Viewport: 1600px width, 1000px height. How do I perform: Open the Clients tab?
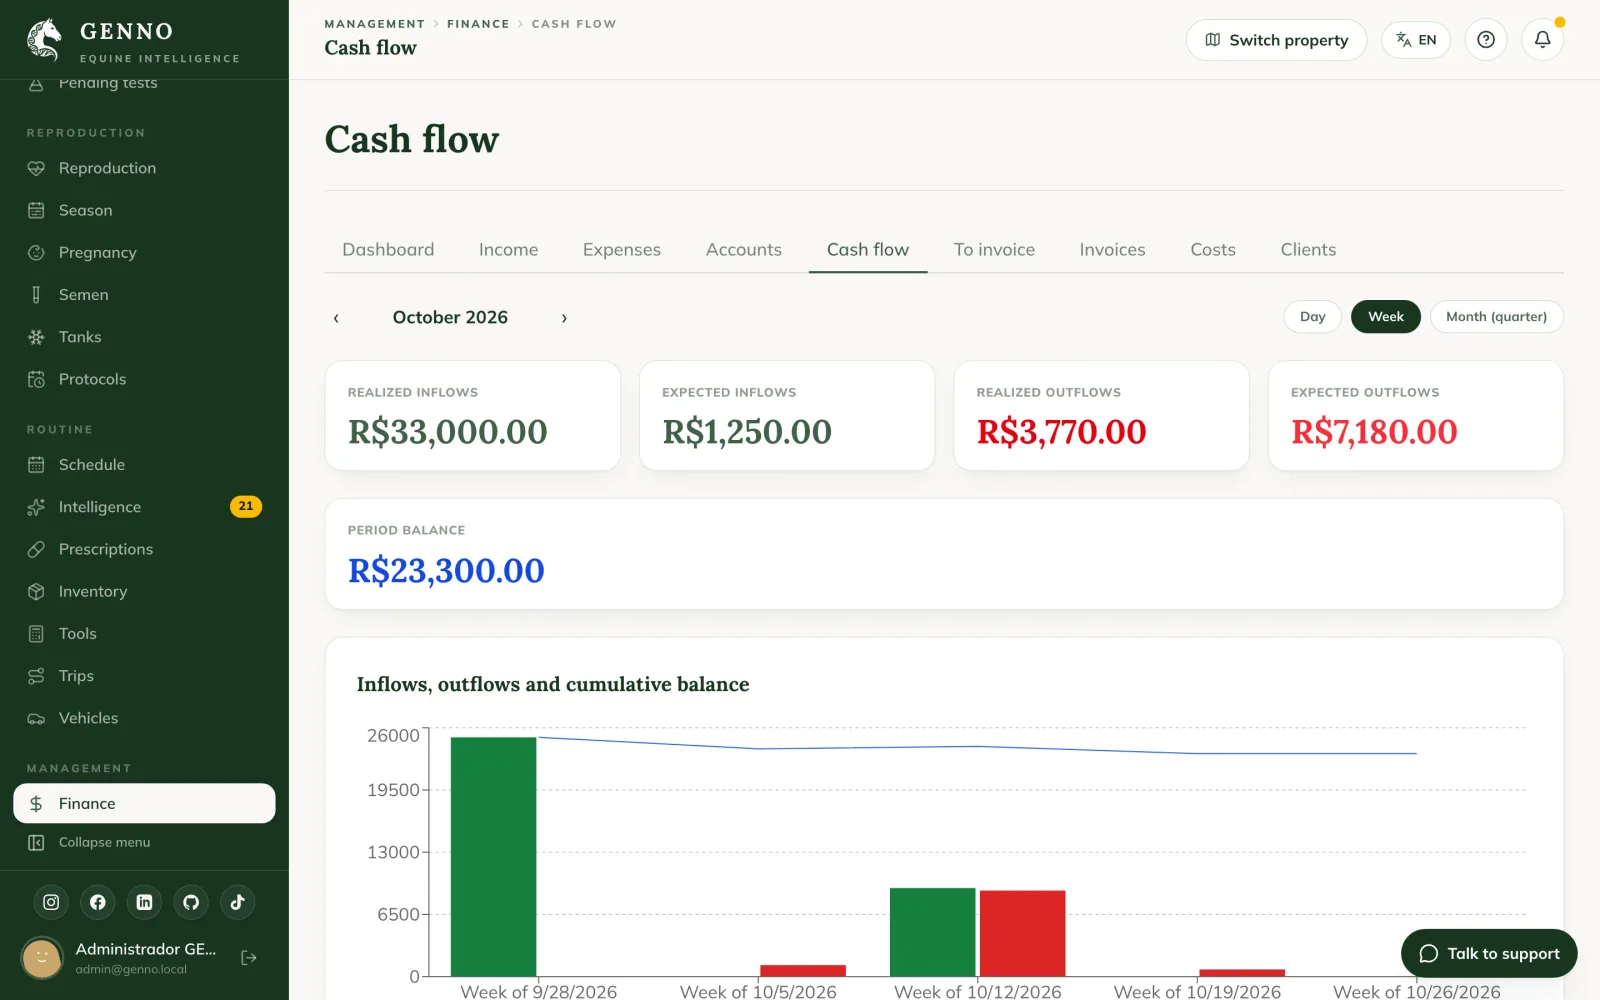coord(1308,250)
